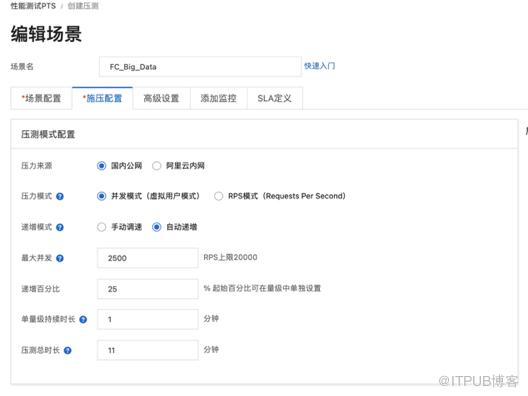The width and height of the screenshot is (528, 396).
Task: Go to 性能测试PTS breadcrumb
Action: pyautogui.click(x=33, y=6)
